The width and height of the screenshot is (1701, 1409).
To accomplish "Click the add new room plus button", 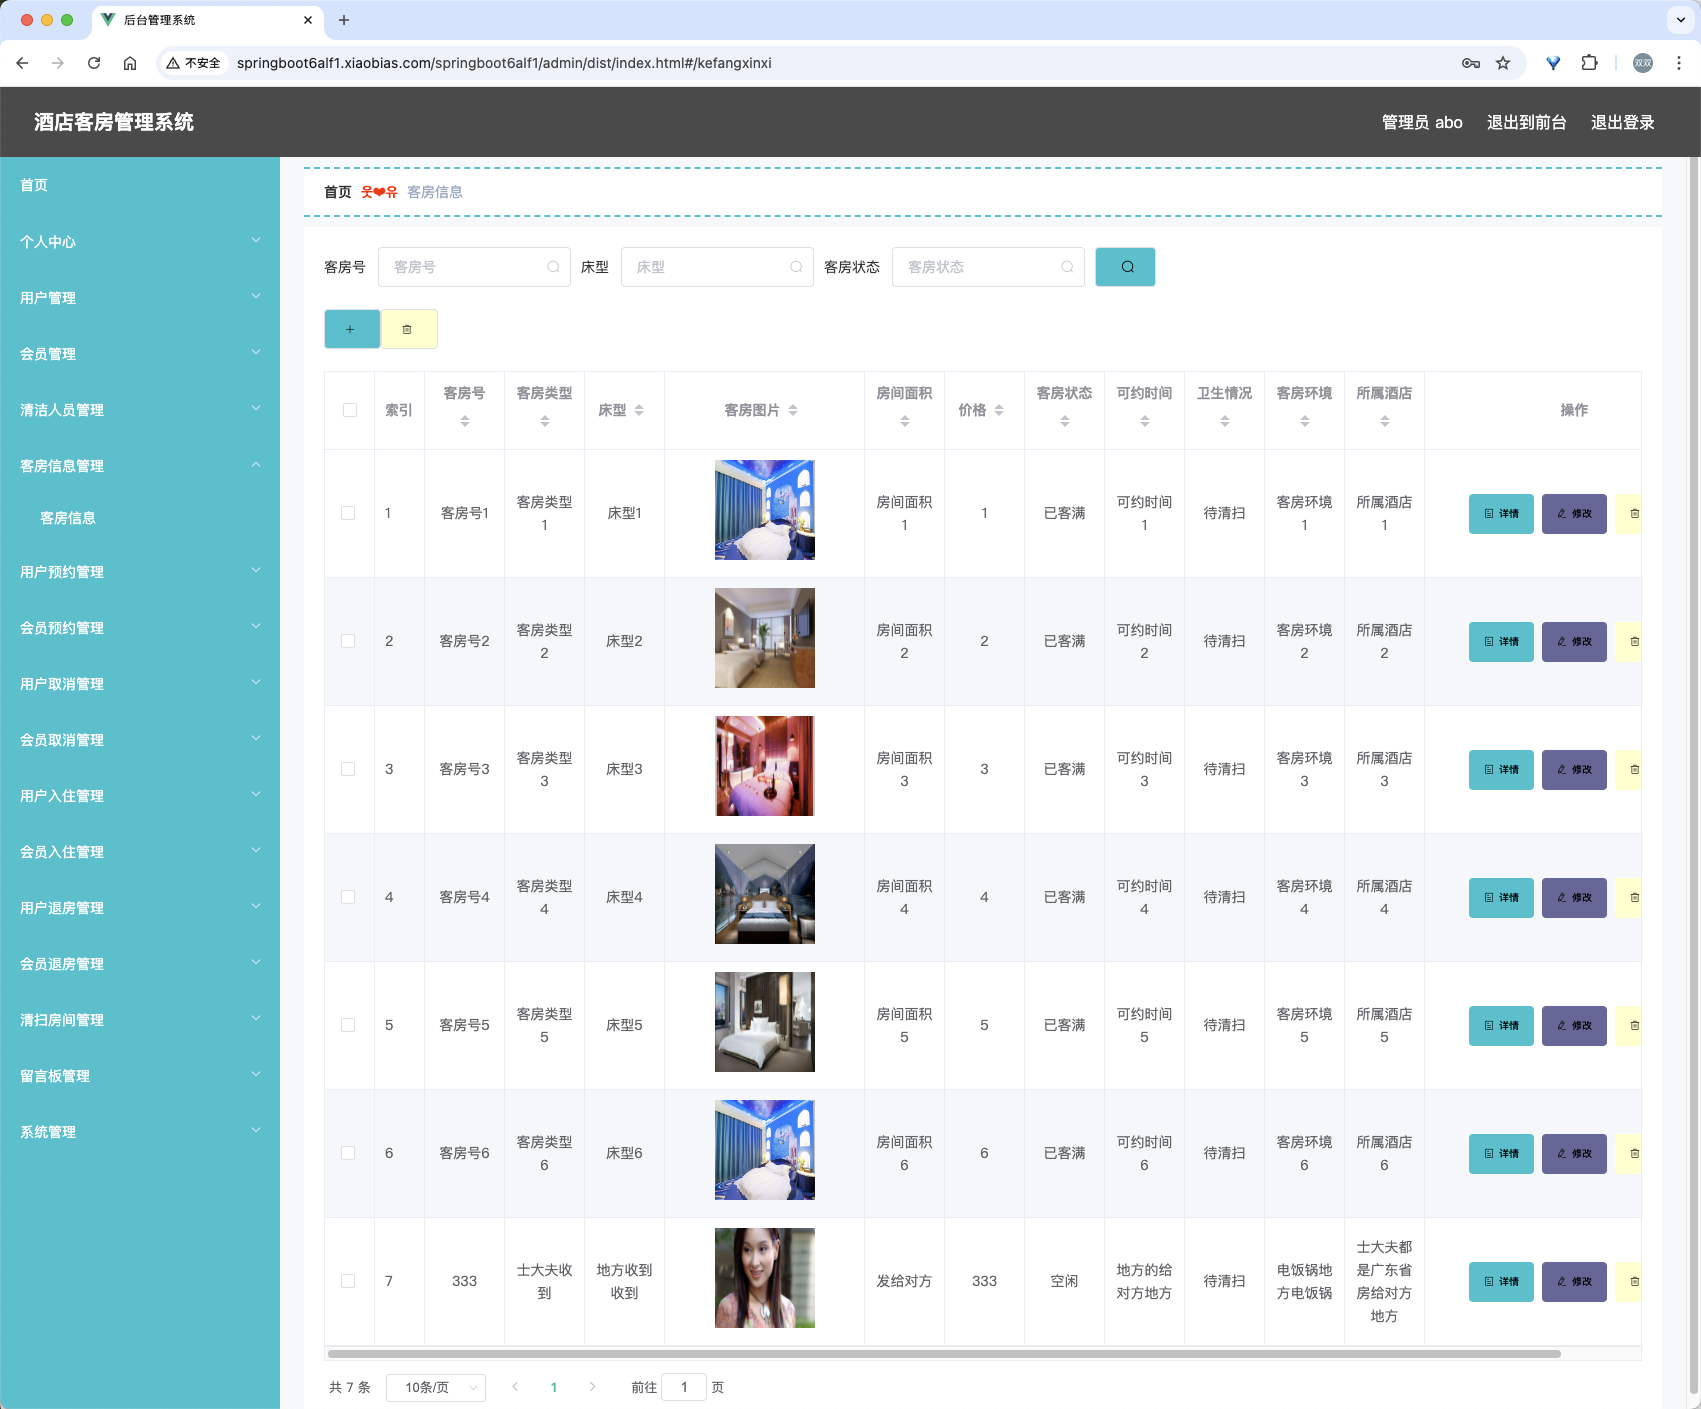I will 352,329.
